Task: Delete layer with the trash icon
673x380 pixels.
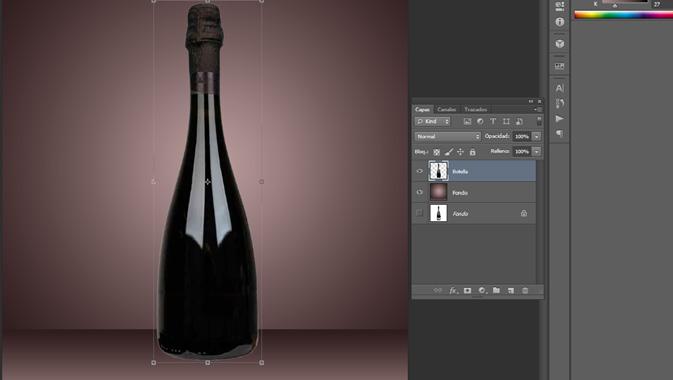Action: (x=525, y=291)
